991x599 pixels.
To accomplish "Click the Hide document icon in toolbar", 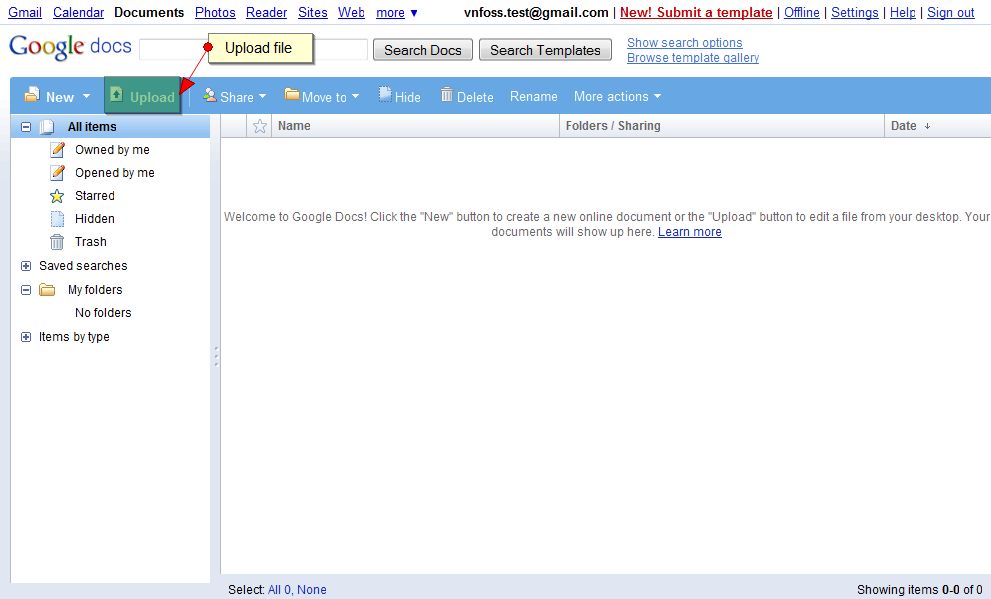I will (385, 95).
